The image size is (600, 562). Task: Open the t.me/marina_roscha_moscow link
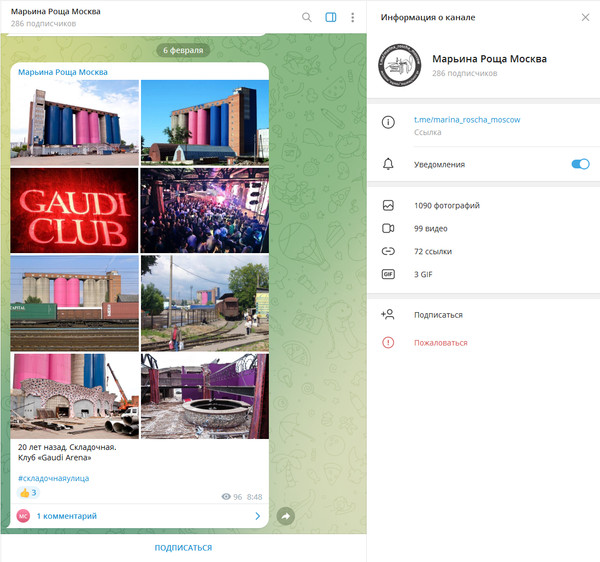467,120
